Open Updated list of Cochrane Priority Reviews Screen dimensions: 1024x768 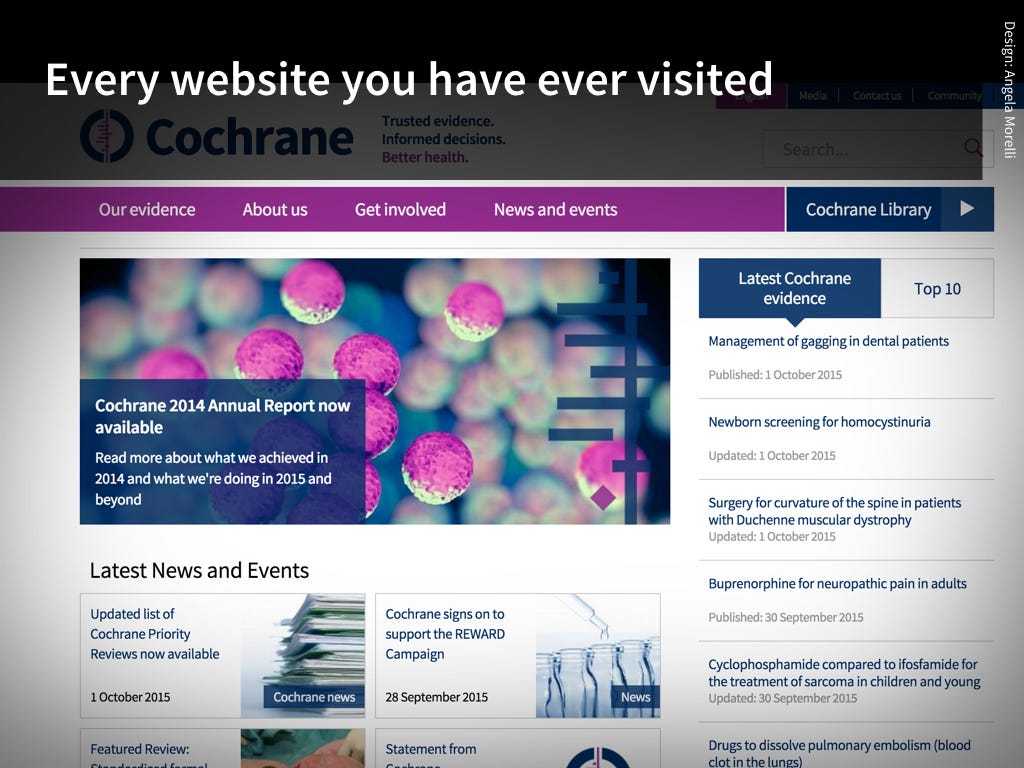[x=155, y=633]
